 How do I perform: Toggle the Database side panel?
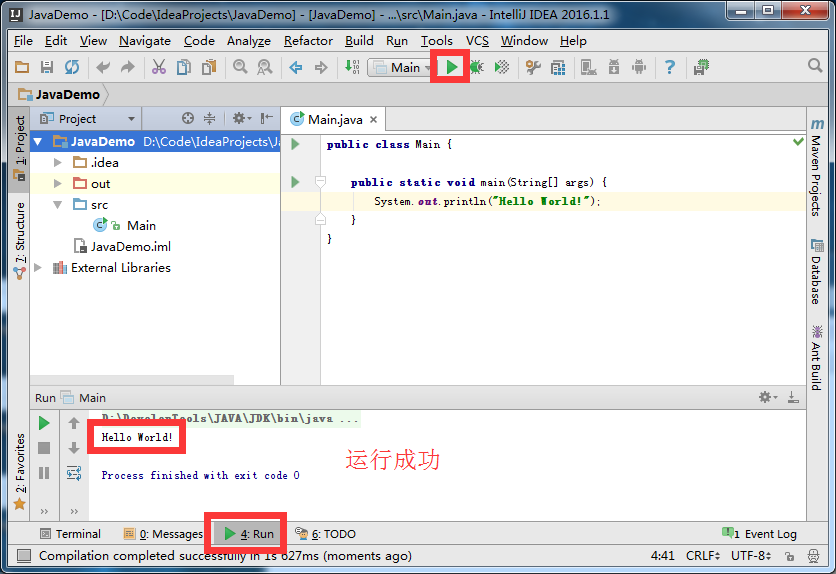(x=816, y=272)
